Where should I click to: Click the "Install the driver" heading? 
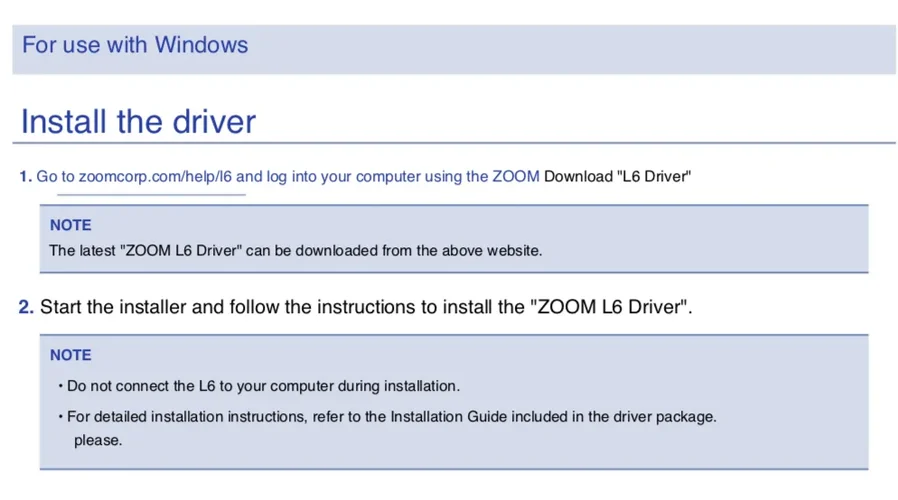pyautogui.click(x=138, y=122)
